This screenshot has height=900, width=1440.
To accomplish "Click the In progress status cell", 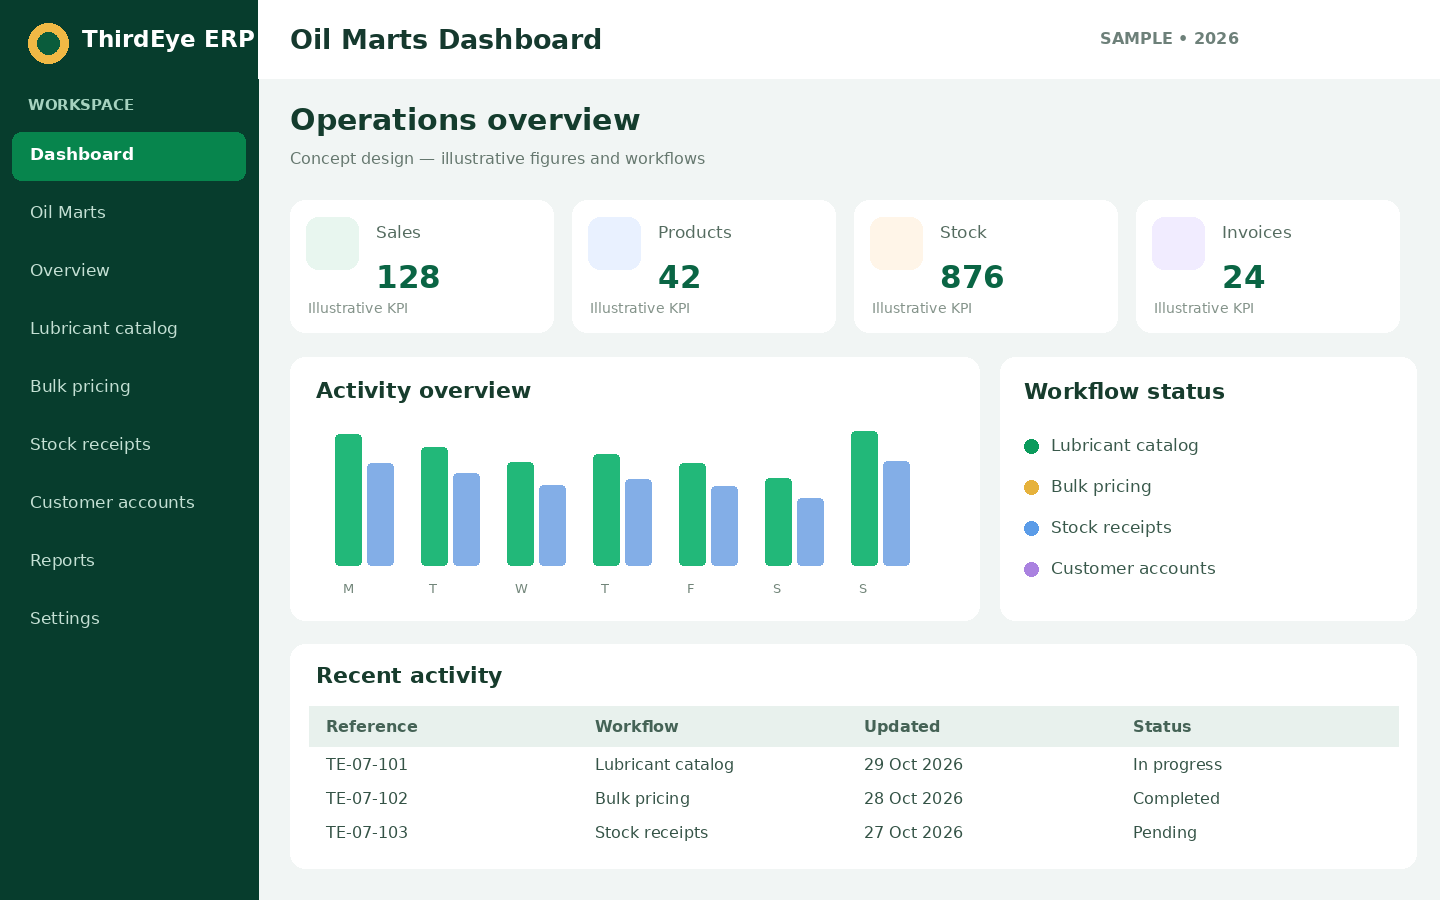I will click(1177, 764).
